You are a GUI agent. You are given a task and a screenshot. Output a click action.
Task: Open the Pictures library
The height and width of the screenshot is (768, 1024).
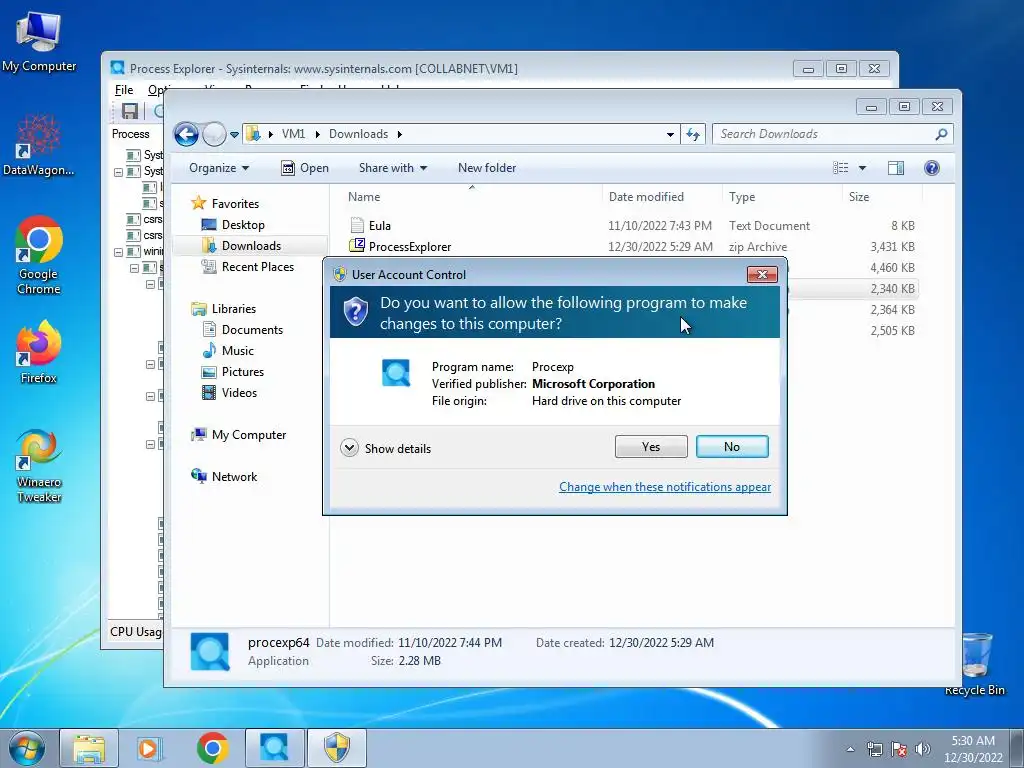click(x=242, y=372)
